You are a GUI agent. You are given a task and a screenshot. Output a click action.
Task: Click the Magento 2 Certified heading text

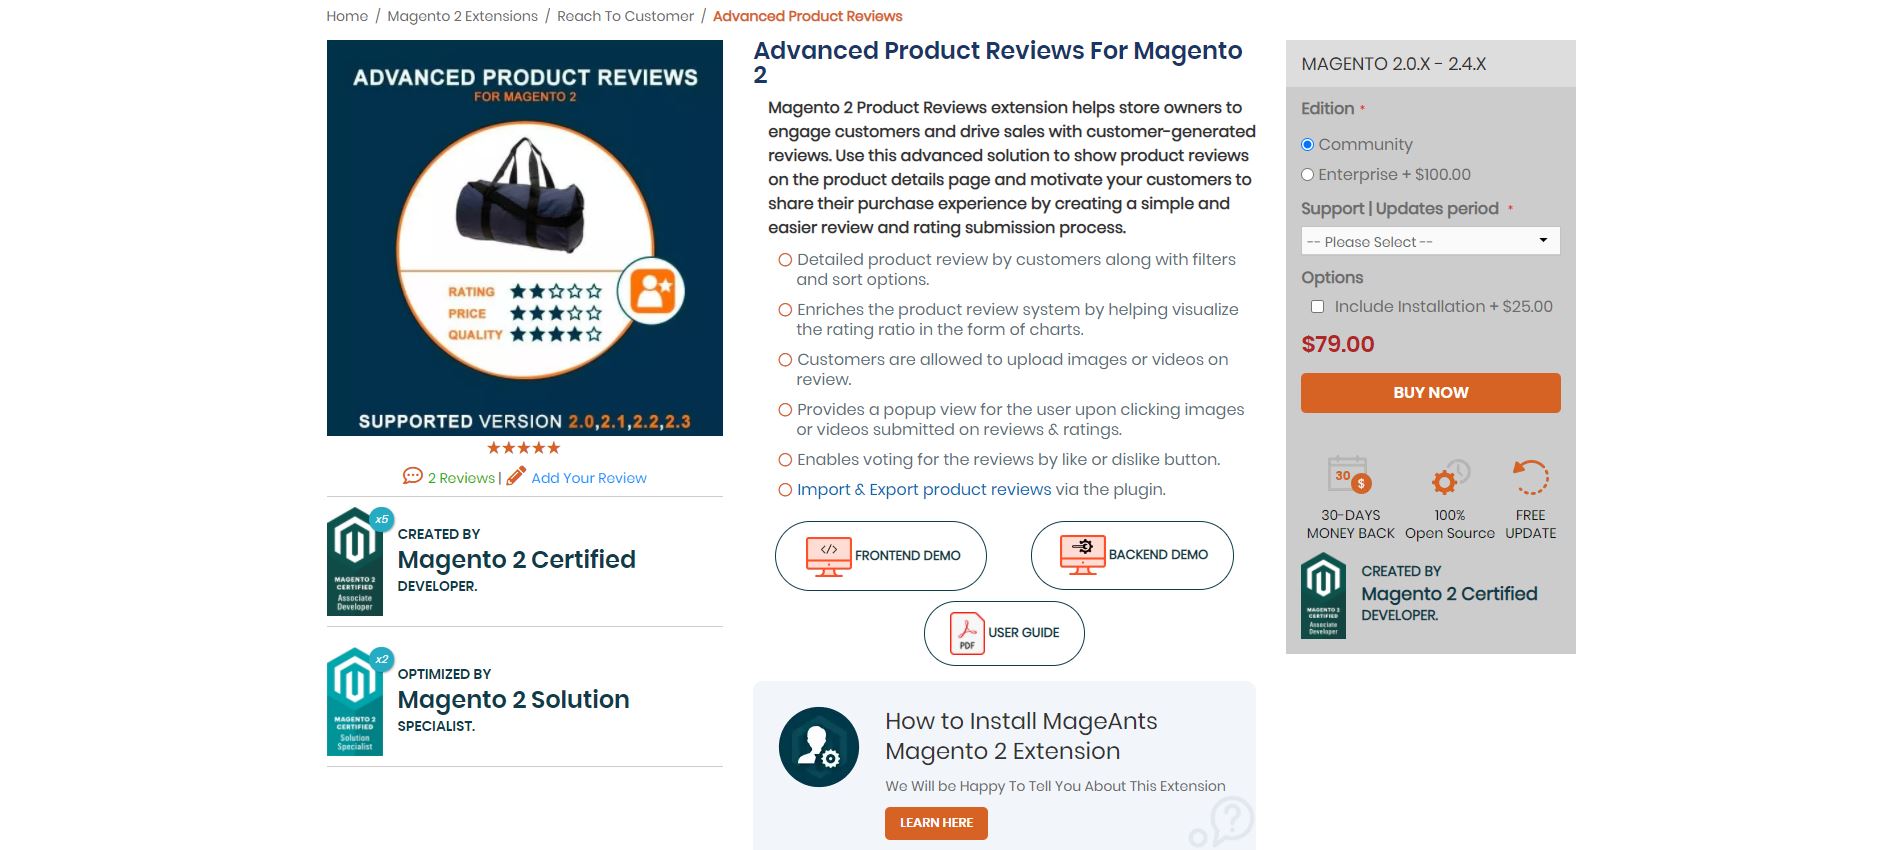(x=516, y=559)
